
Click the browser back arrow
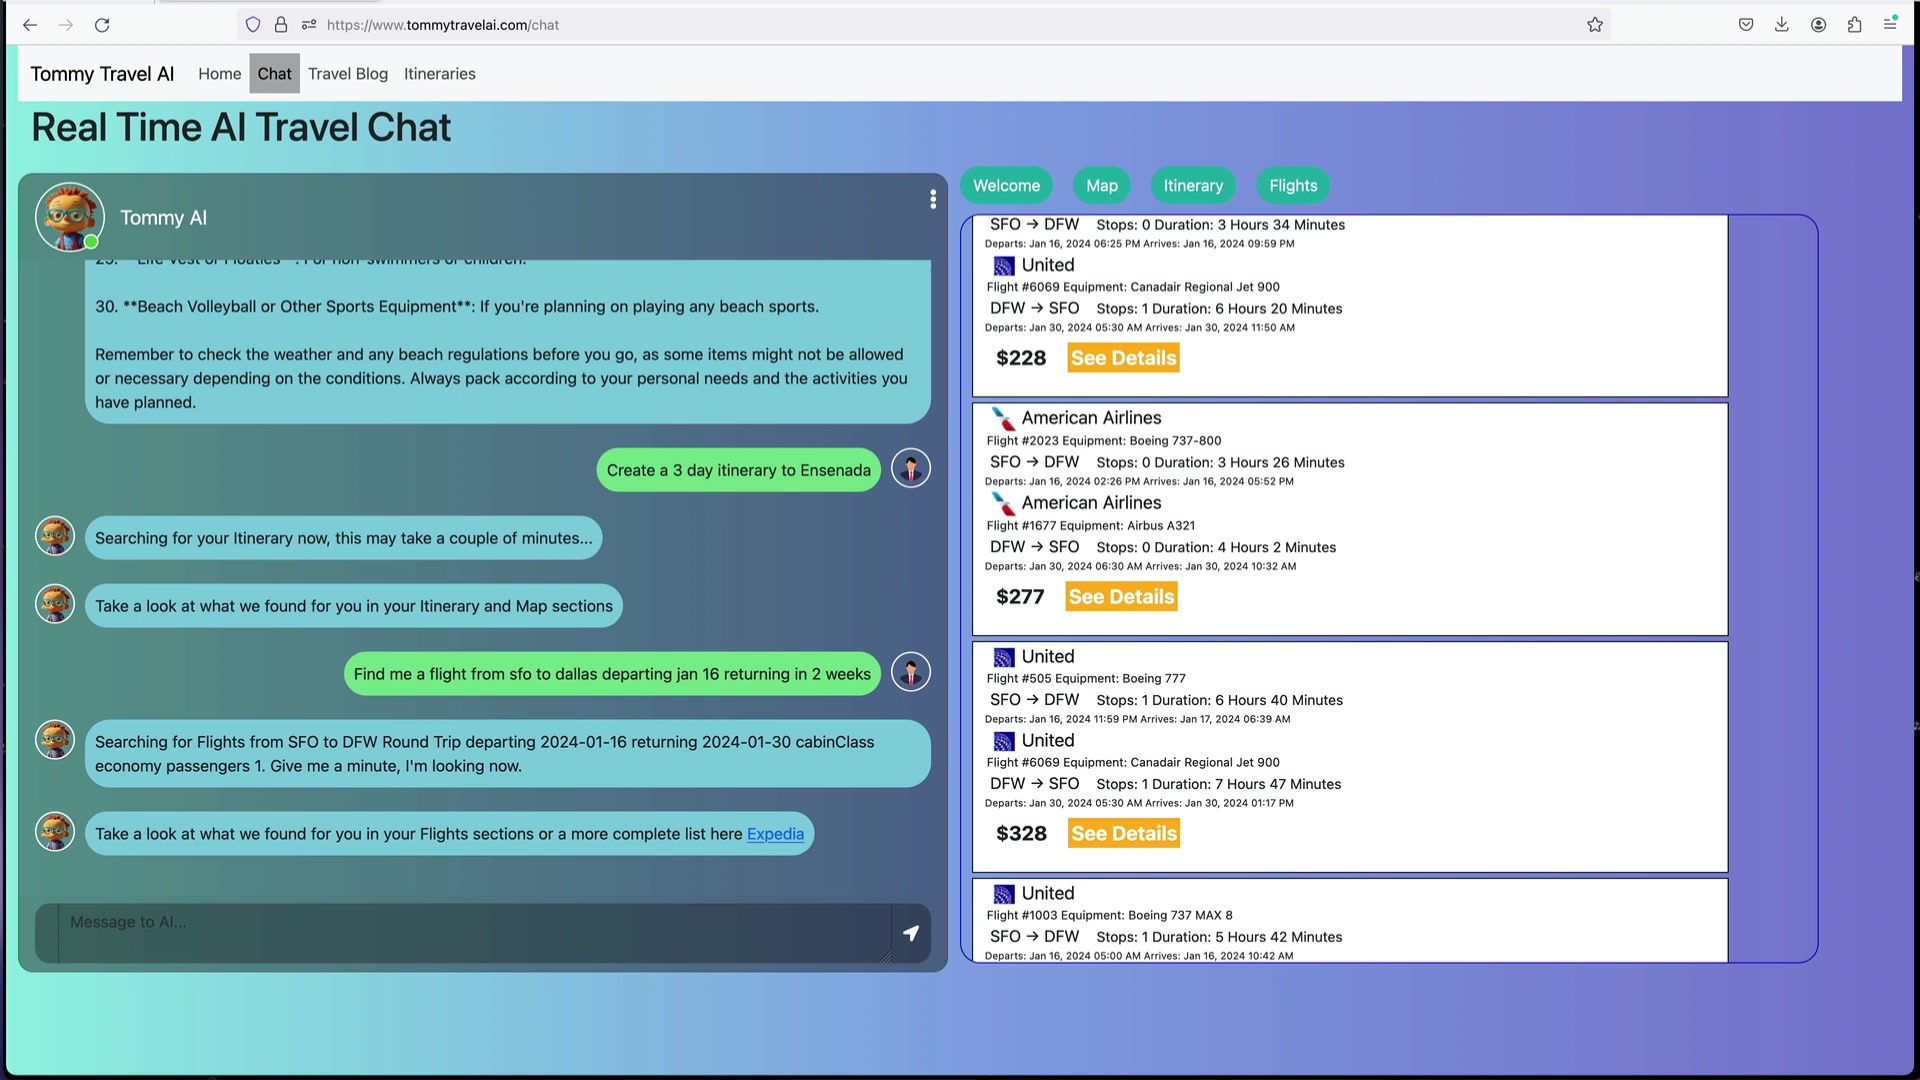click(30, 25)
